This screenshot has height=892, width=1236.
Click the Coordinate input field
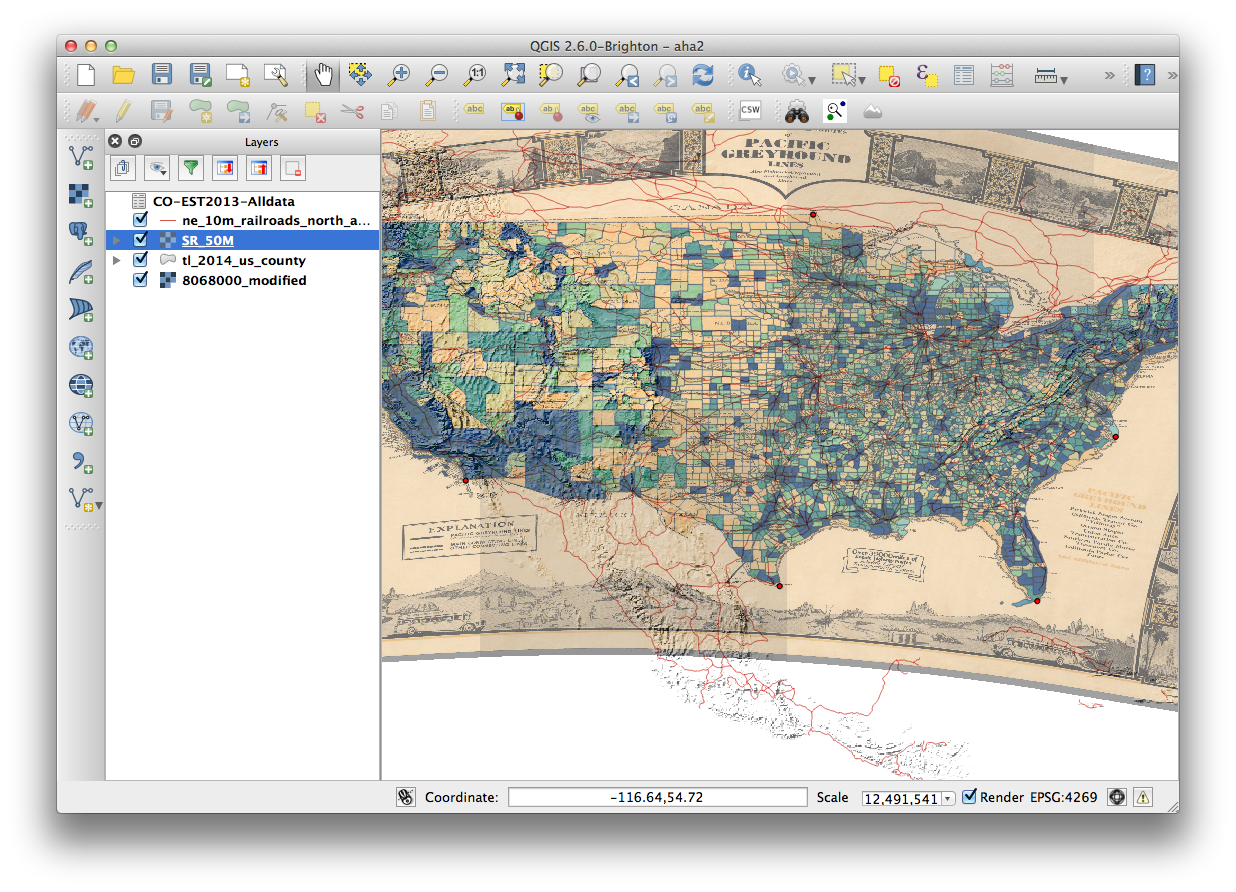(x=657, y=797)
